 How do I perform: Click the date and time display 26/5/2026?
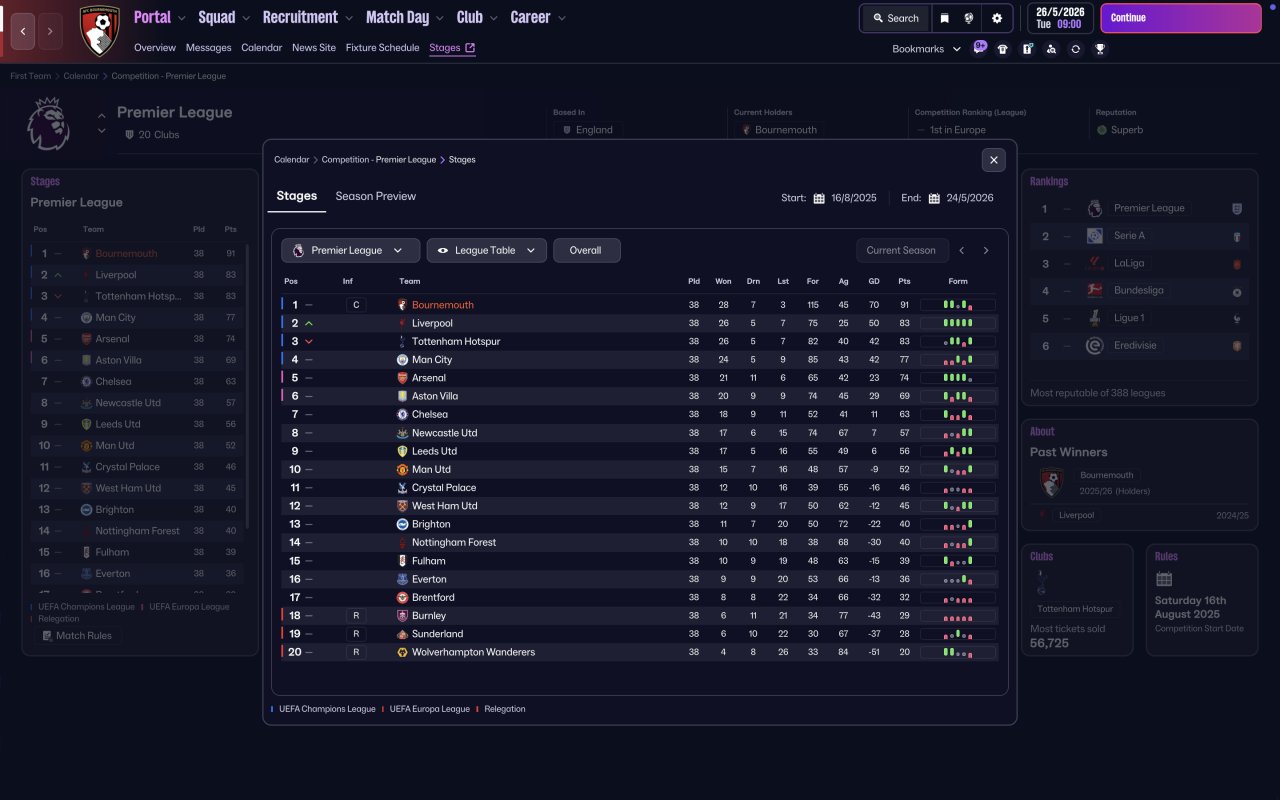(1059, 18)
